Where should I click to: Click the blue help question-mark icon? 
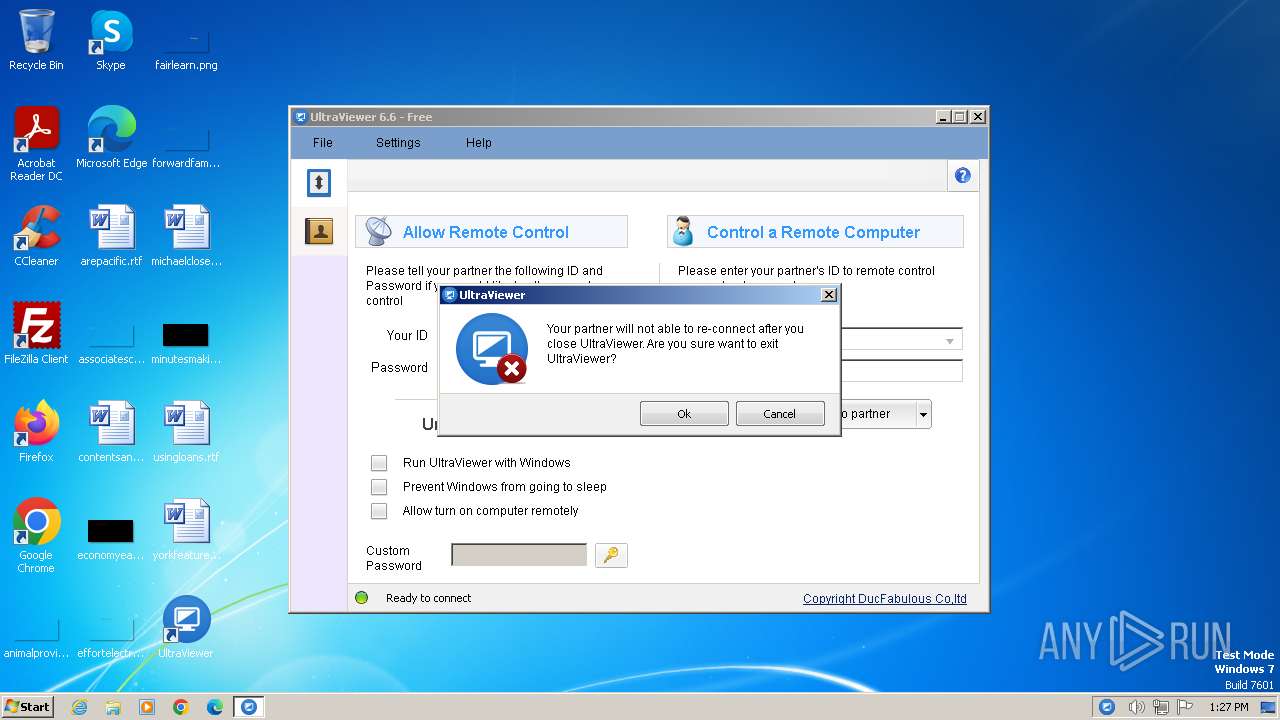click(962, 176)
